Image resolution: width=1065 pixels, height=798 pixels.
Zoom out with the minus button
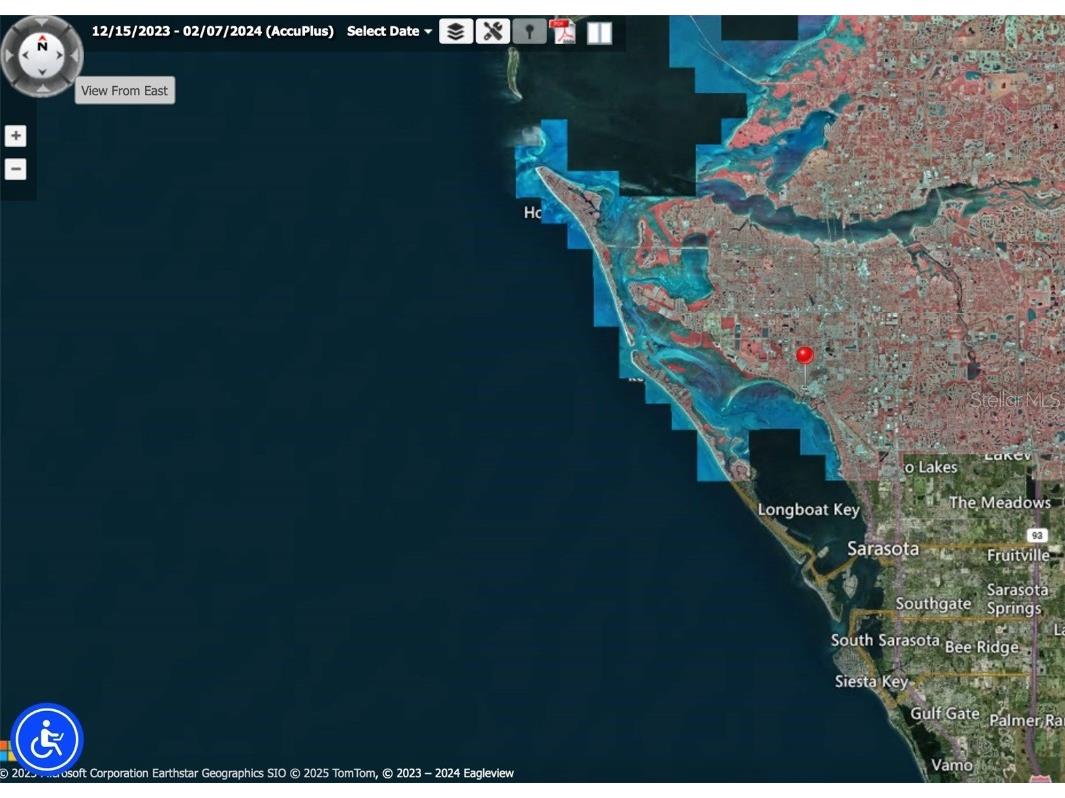(16, 169)
